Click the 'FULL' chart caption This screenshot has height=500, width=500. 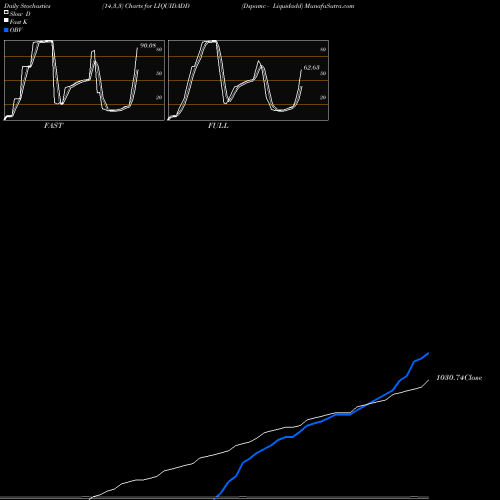218,126
